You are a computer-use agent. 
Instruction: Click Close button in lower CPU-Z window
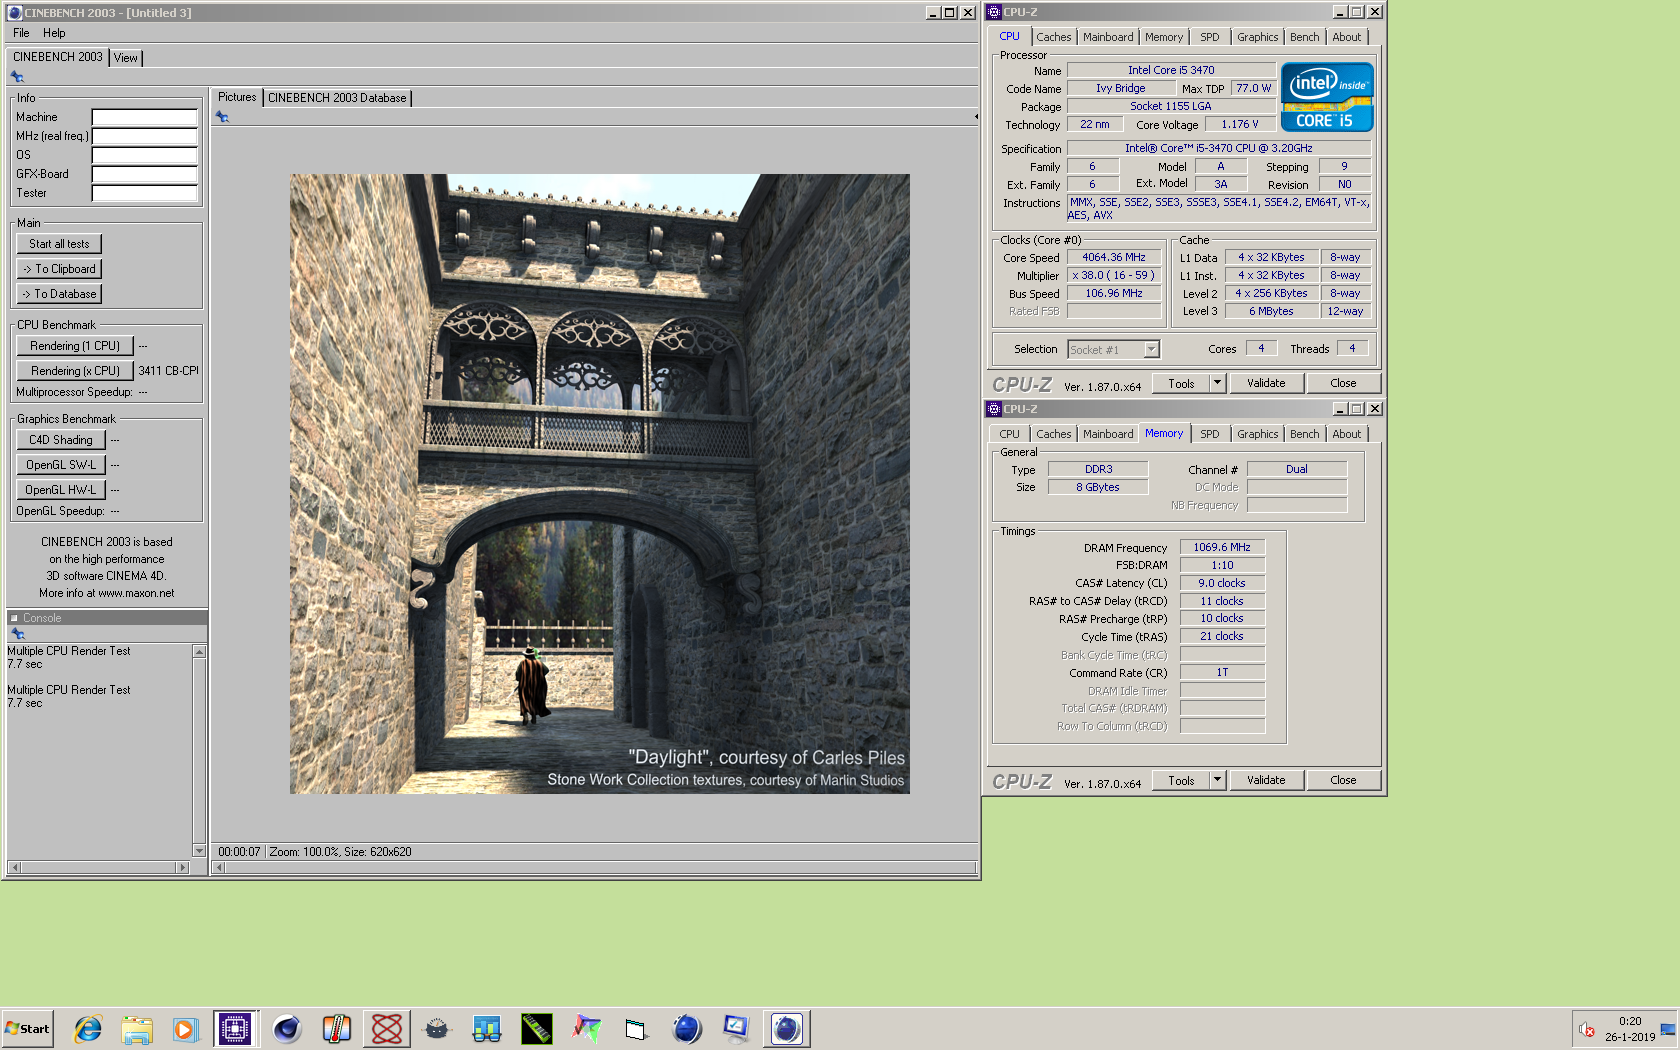[1343, 780]
